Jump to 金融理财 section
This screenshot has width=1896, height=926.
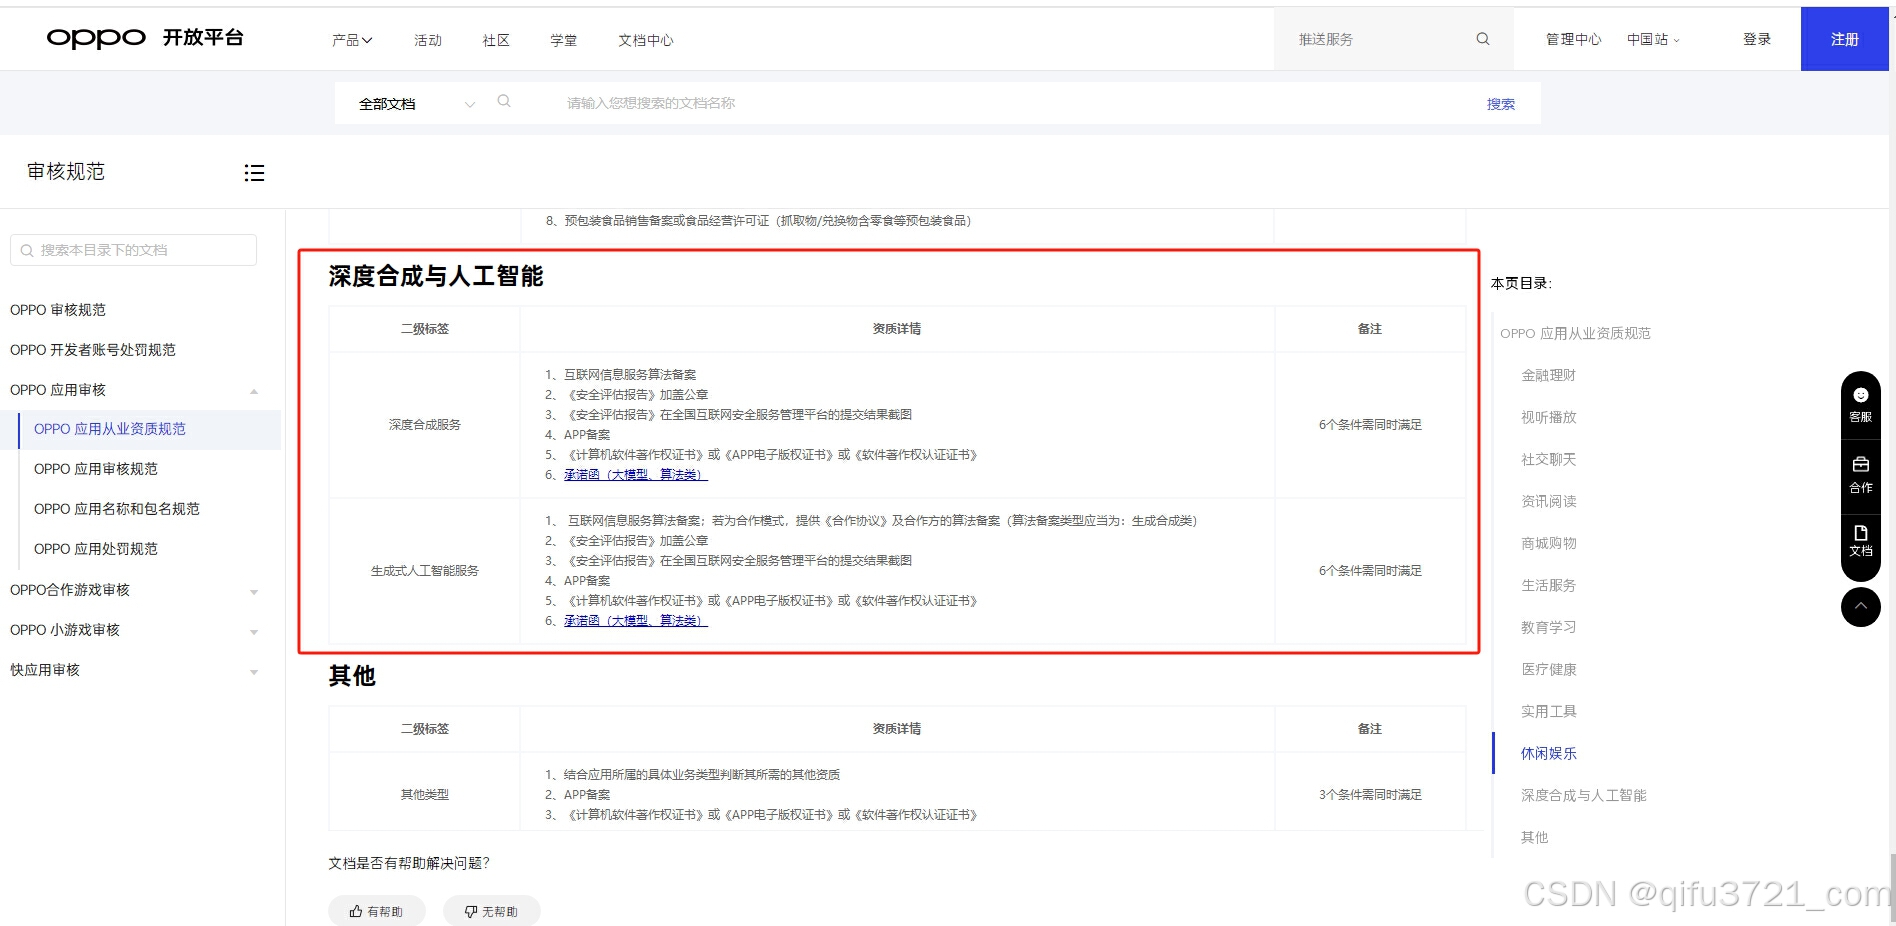(x=1548, y=375)
